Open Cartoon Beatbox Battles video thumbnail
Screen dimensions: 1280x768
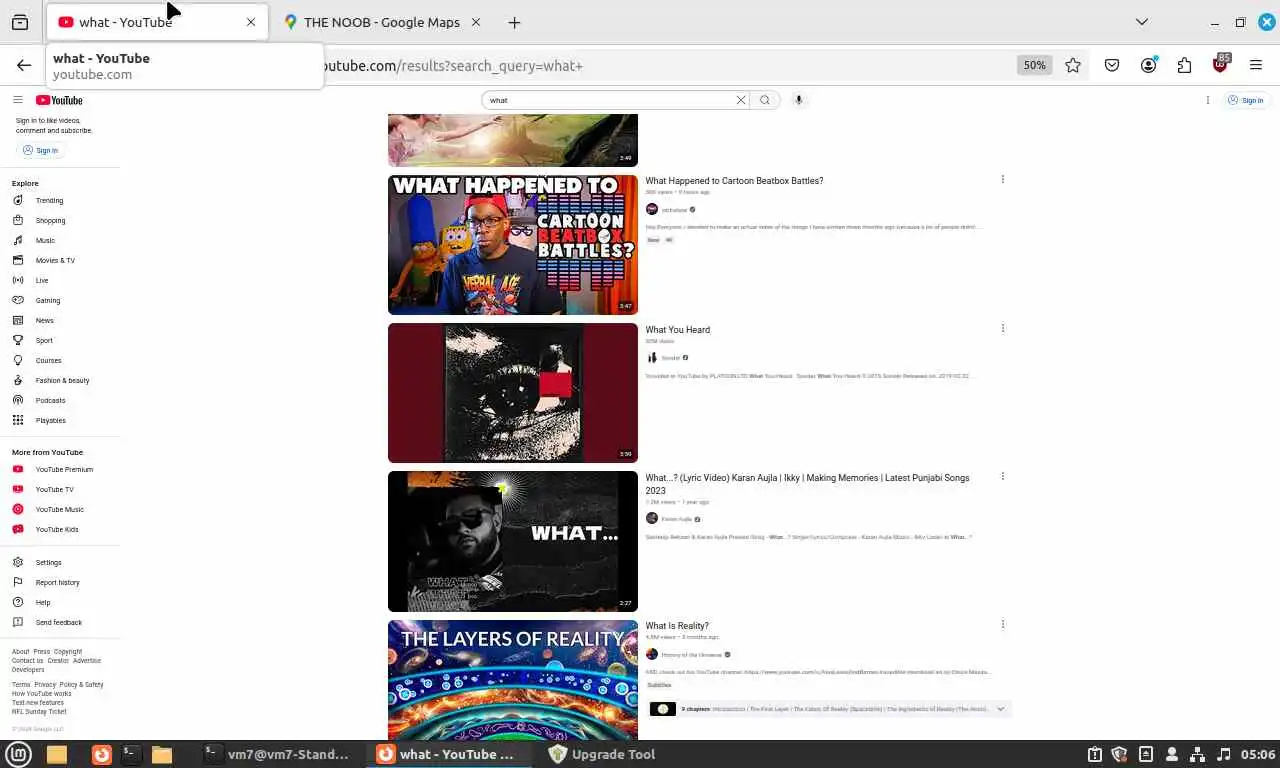[512, 244]
